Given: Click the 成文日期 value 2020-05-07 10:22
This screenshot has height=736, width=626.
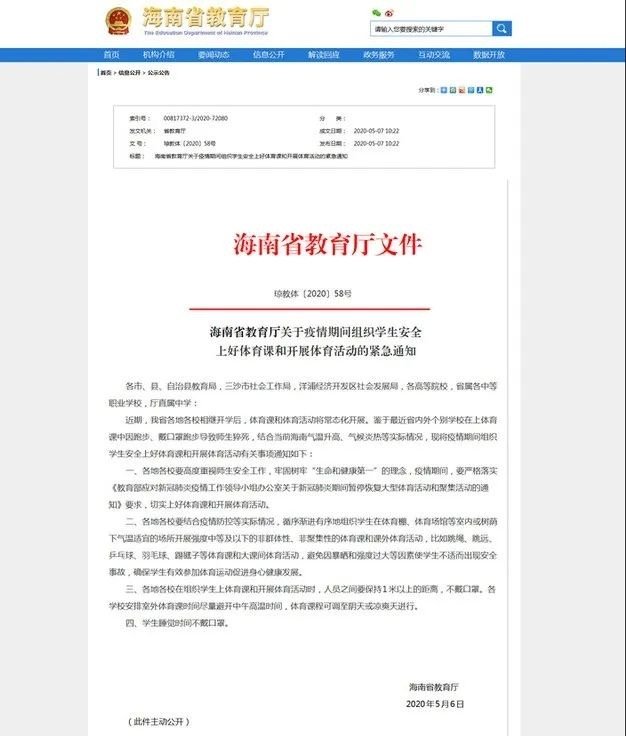Looking at the screenshot, I should click(x=376, y=131).
